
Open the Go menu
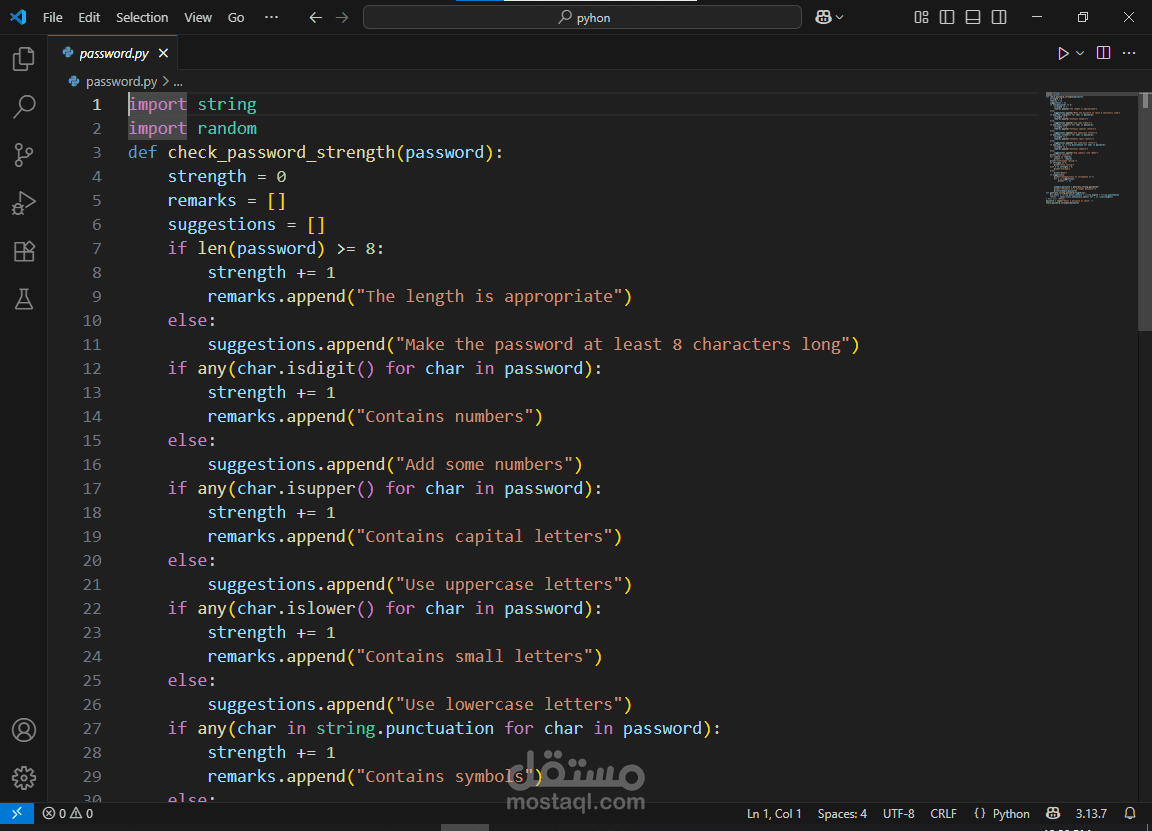click(236, 17)
